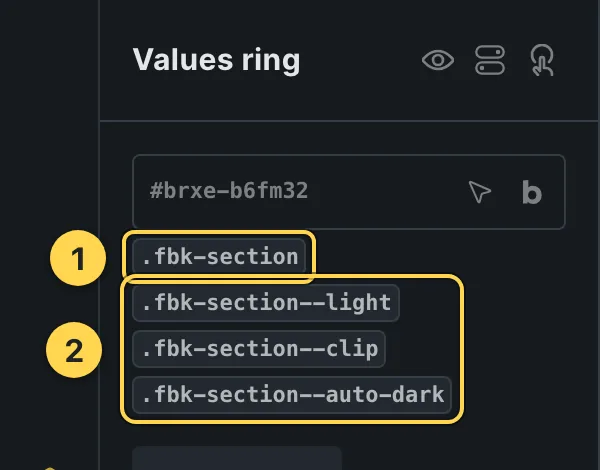Click the yellow number 1 badge
600x470 pixels.
[78, 258]
